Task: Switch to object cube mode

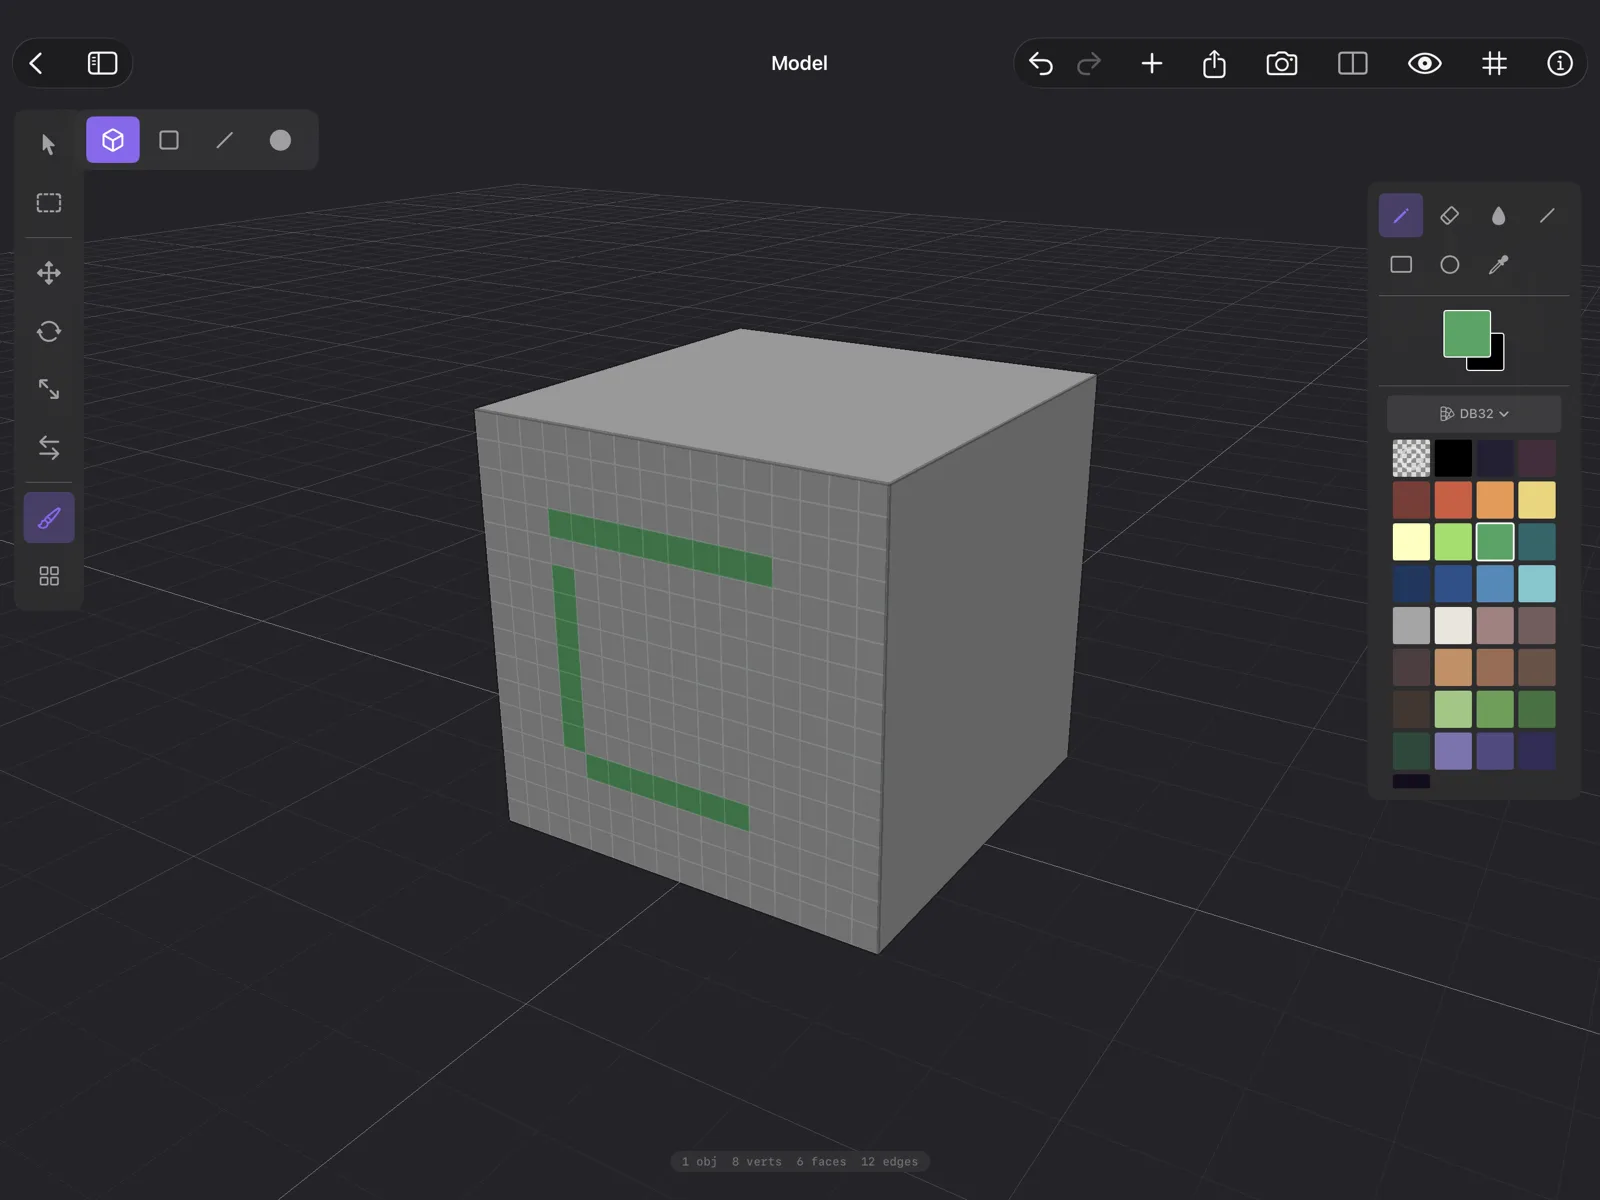Action: coord(113,140)
